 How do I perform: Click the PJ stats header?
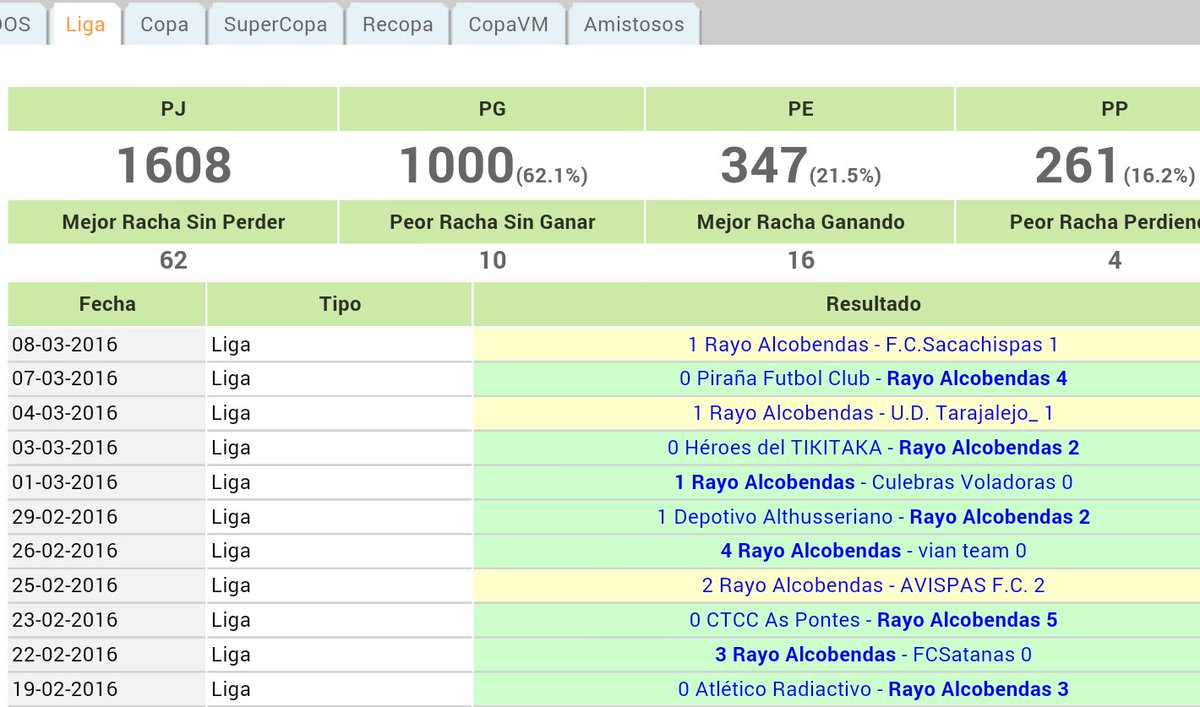tap(172, 108)
